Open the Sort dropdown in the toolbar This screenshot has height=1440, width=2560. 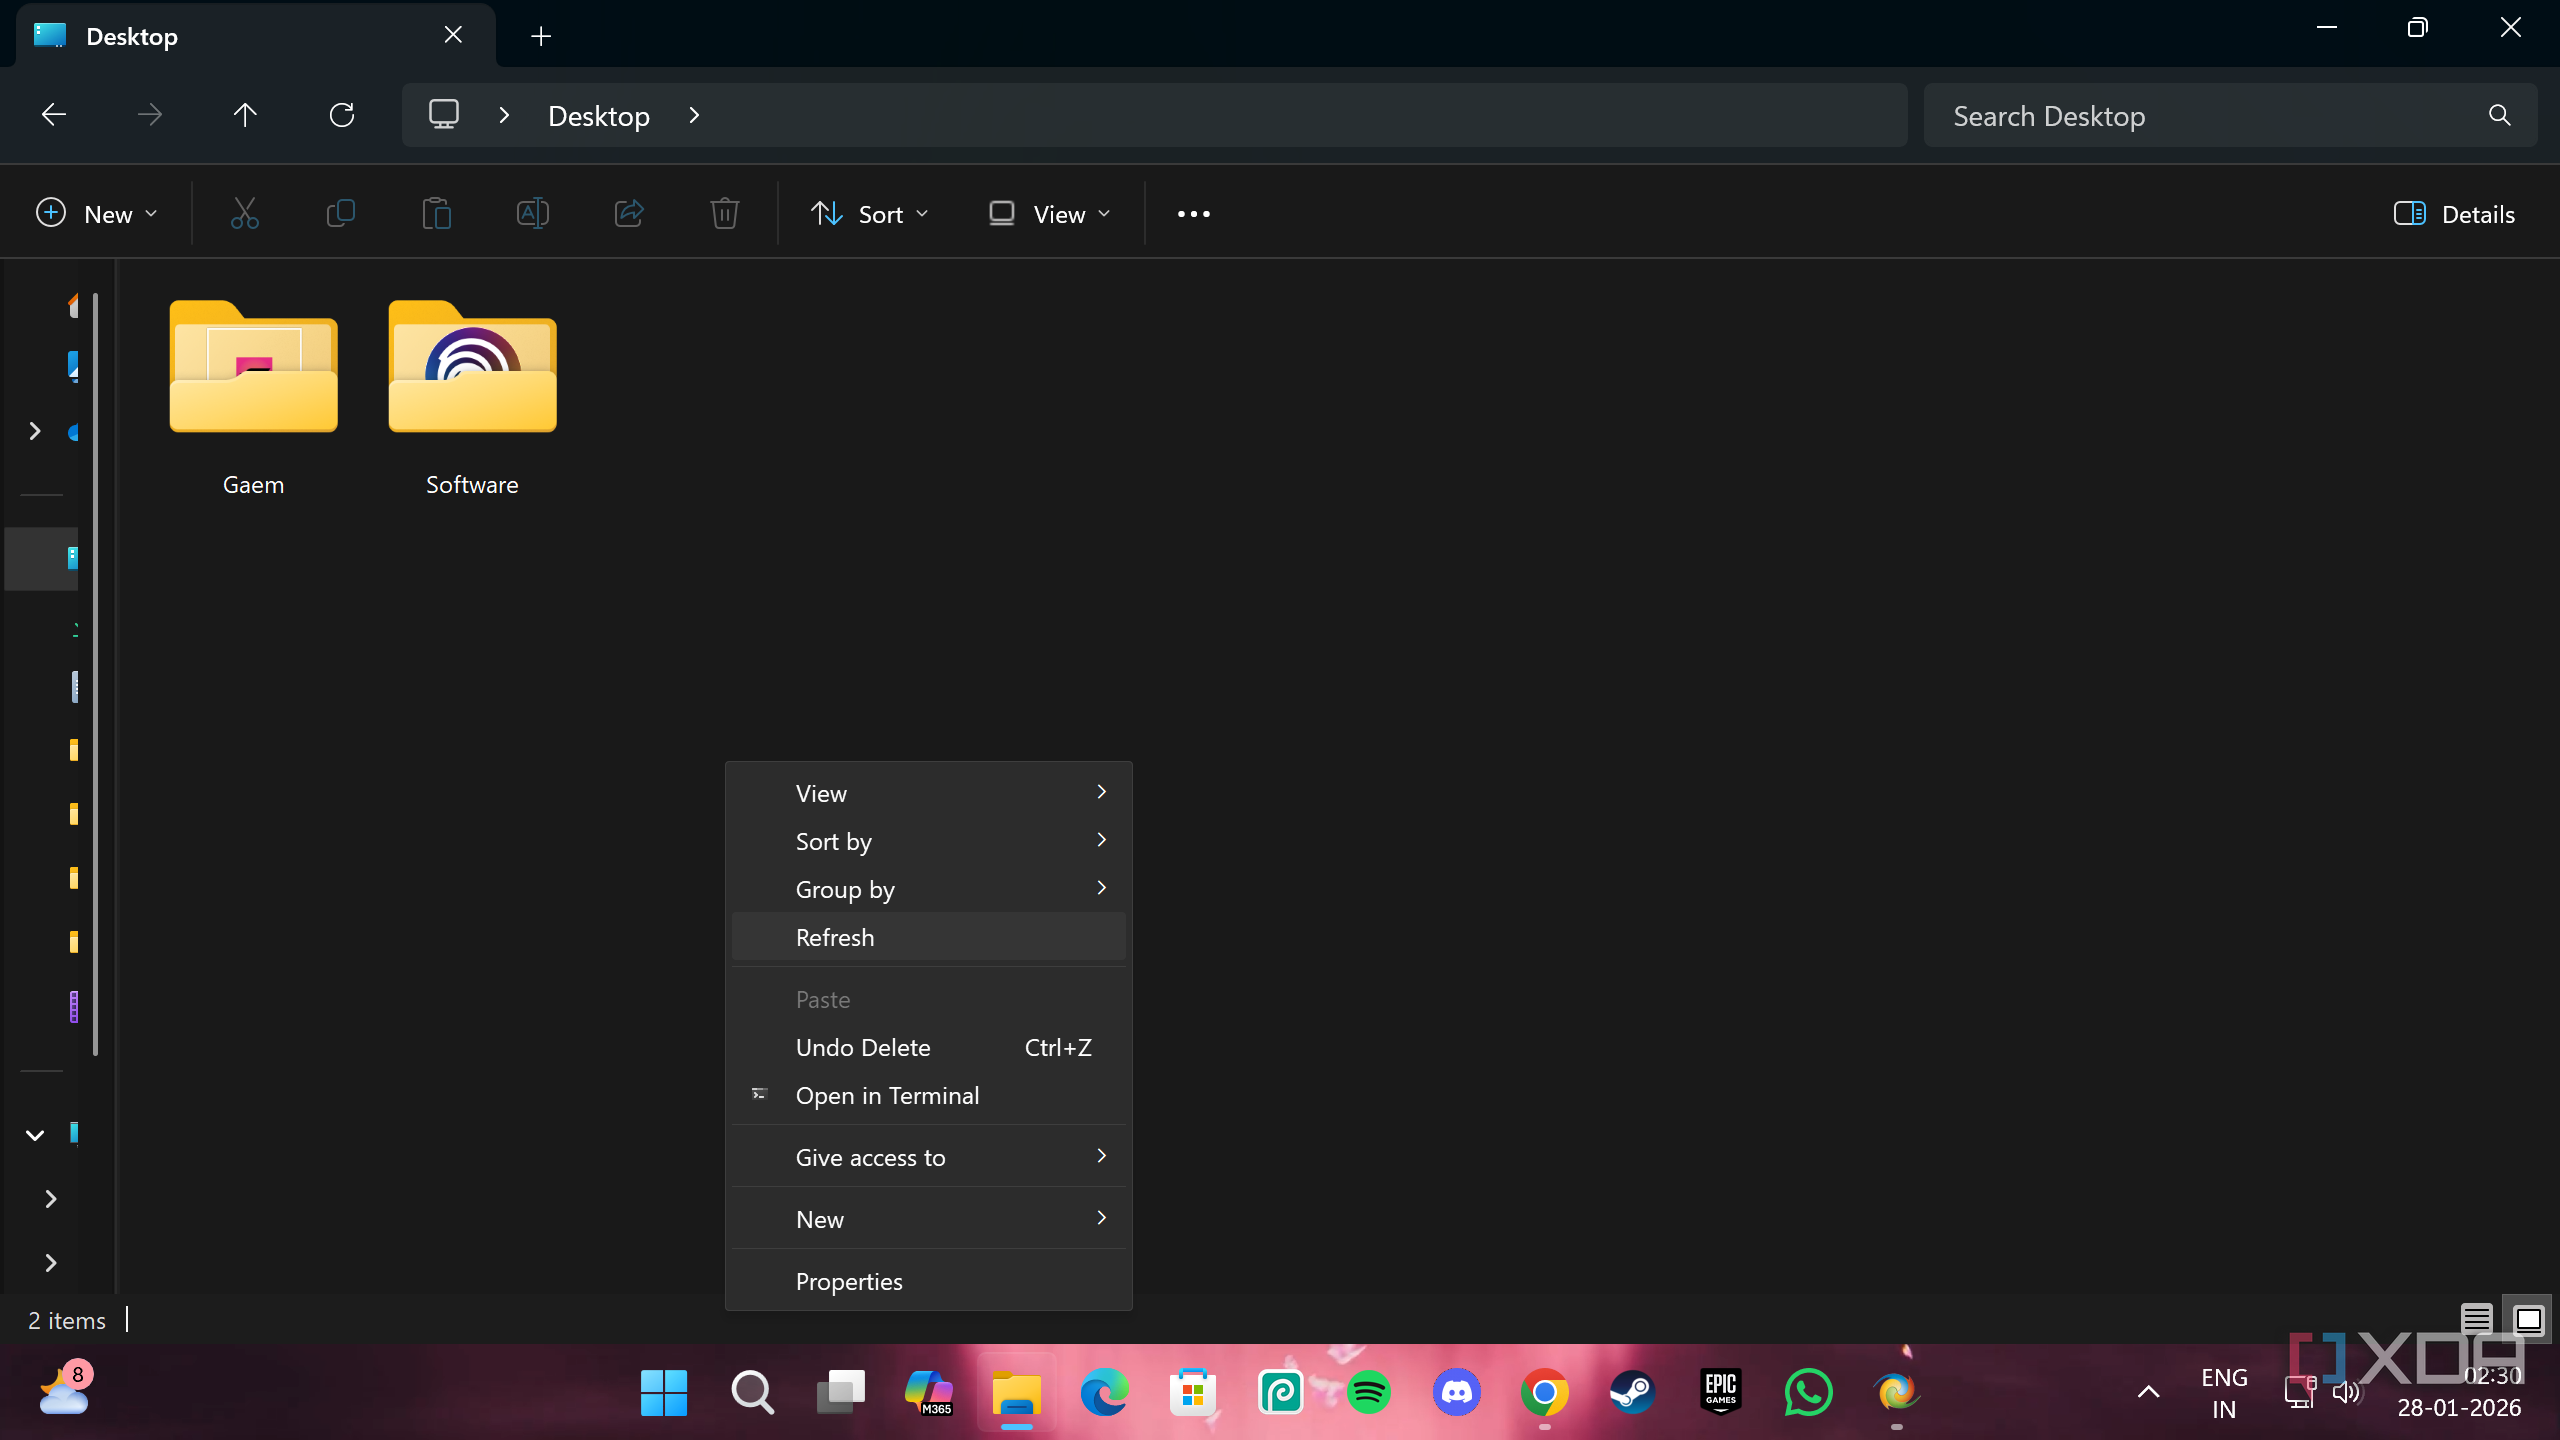[870, 214]
